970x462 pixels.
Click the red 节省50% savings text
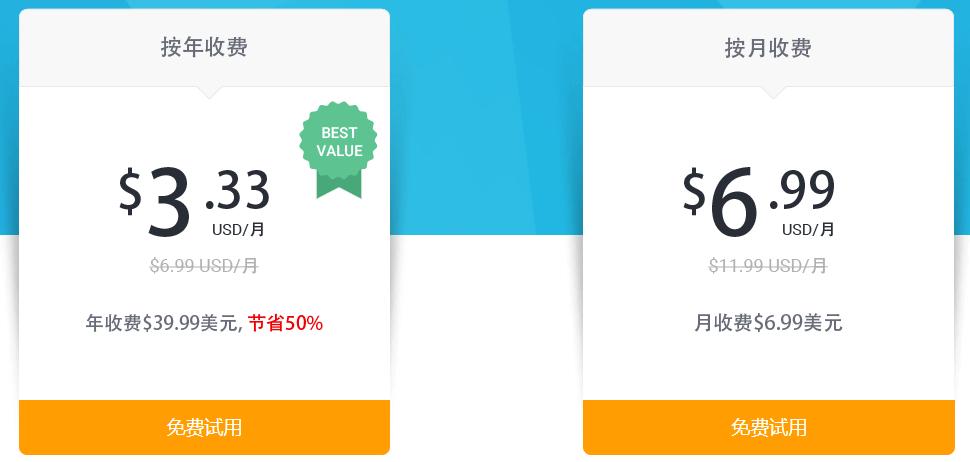(285, 323)
